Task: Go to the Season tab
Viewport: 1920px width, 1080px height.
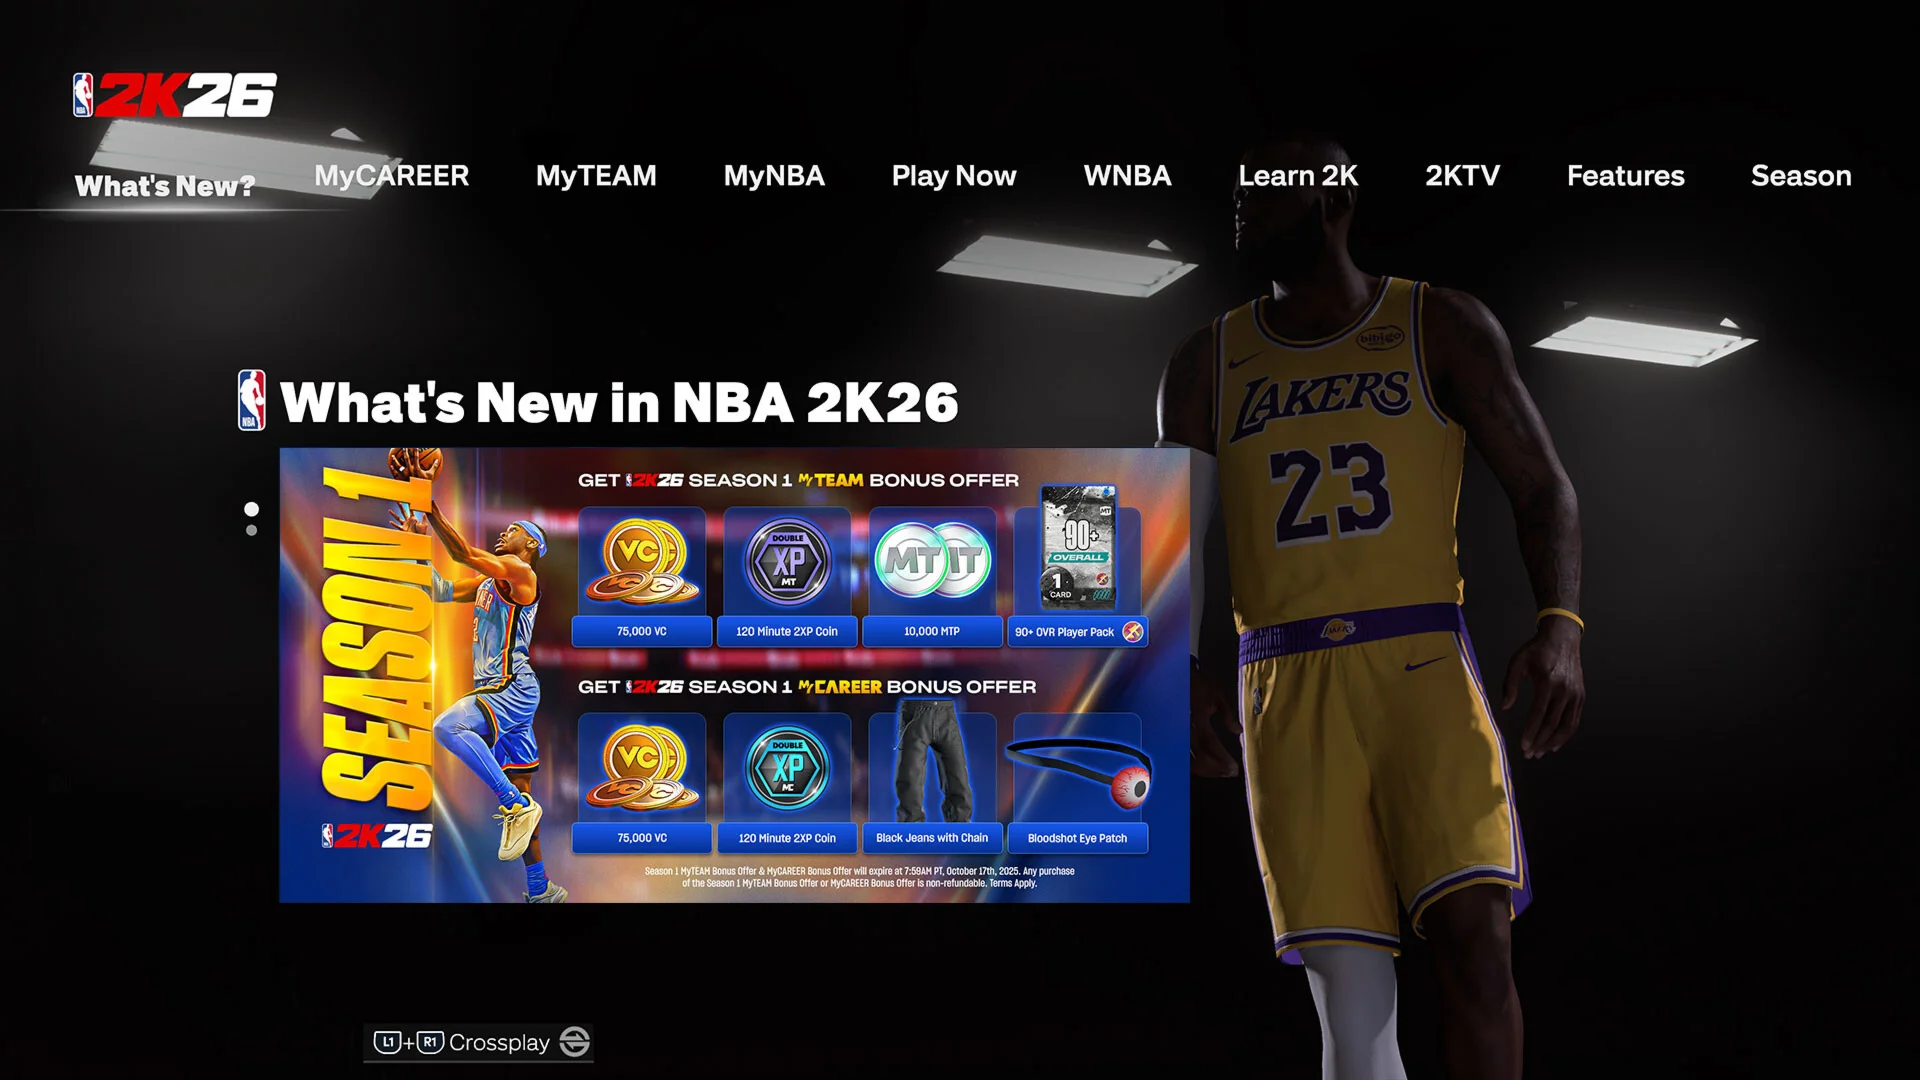Action: 1800,176
